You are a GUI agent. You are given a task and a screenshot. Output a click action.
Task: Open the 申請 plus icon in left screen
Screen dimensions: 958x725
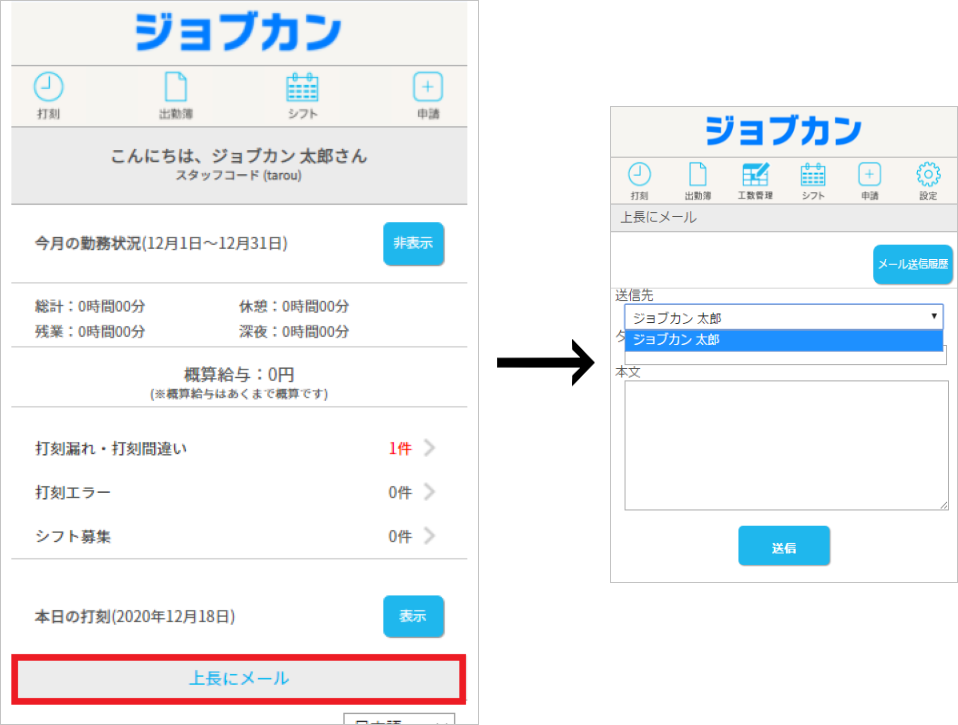tap(428, 87)
